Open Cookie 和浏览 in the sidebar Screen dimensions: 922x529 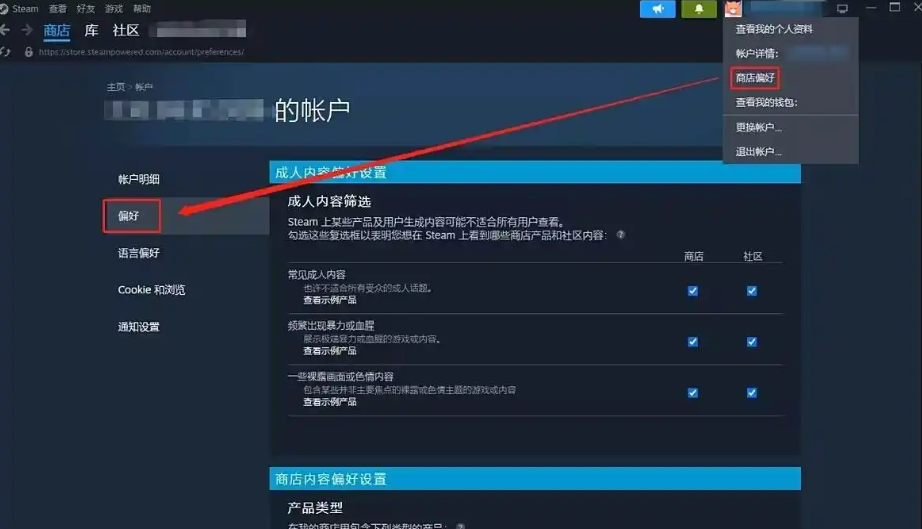point(151,290)
